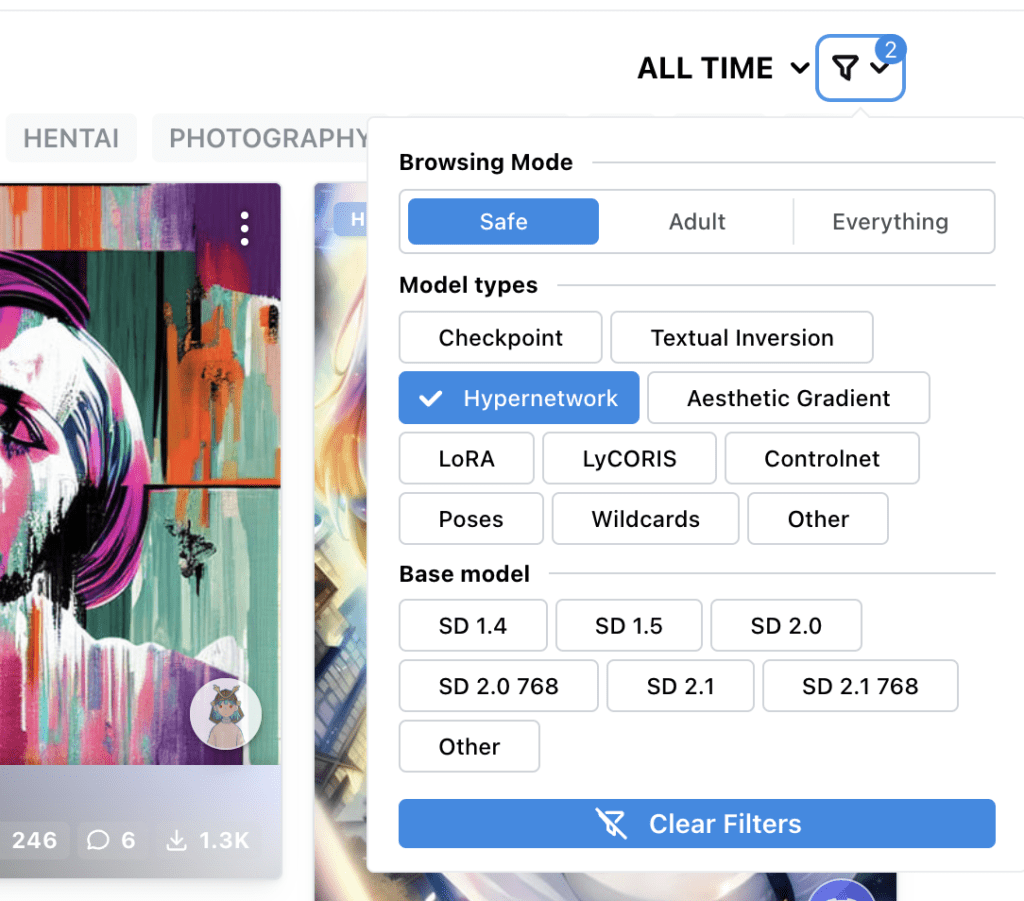Filter by SD 1.4 base model
The image size is (1024, 901).
(473, 625)
